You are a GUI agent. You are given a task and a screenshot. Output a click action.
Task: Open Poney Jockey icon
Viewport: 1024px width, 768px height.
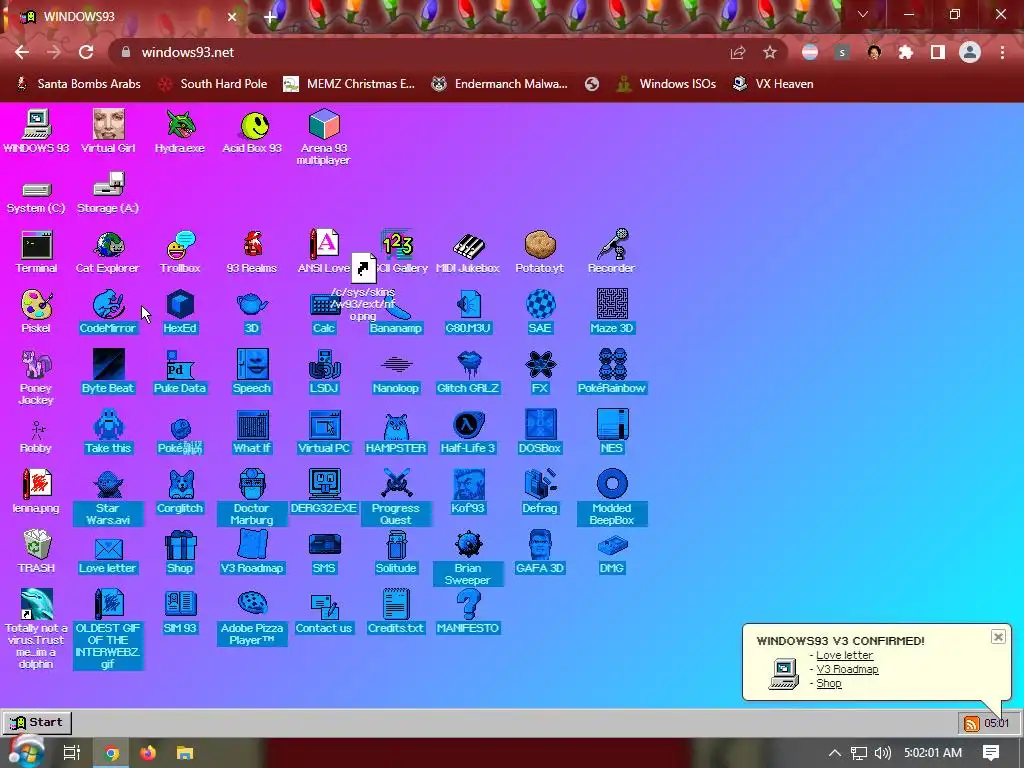(37, 377)
